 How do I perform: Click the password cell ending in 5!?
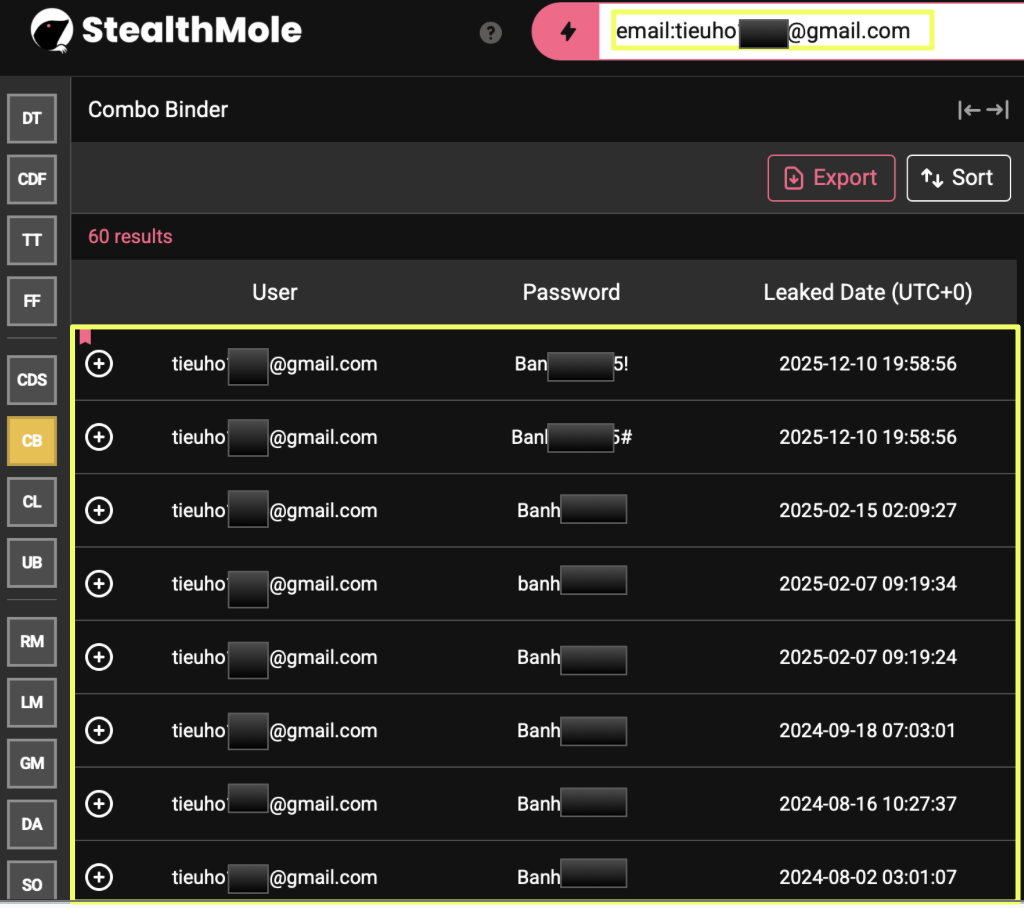point(571,364)
